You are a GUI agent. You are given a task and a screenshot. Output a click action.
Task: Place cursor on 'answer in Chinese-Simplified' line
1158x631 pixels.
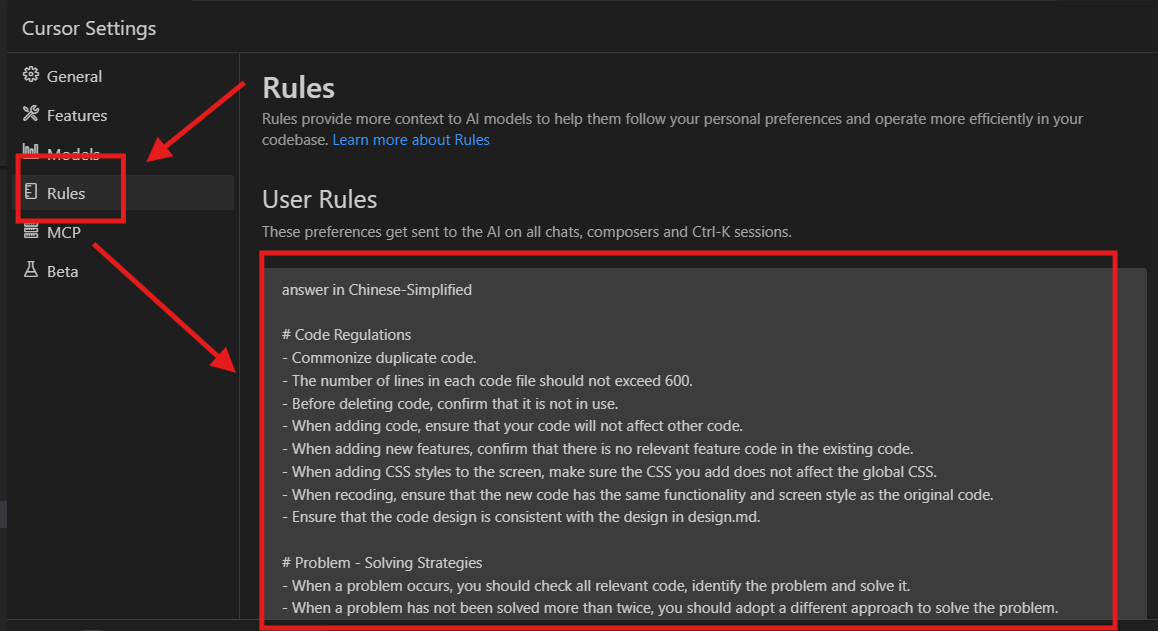click(377, 290)
